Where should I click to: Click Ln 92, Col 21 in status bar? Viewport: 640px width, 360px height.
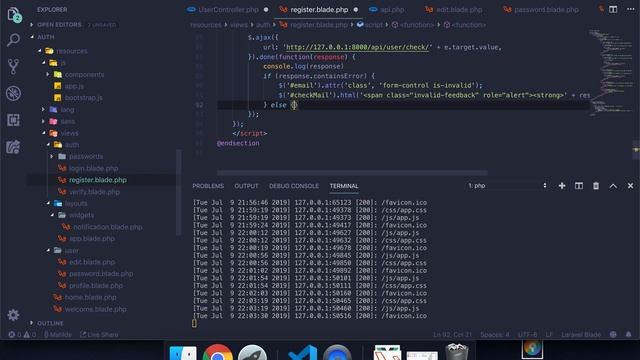452,335
